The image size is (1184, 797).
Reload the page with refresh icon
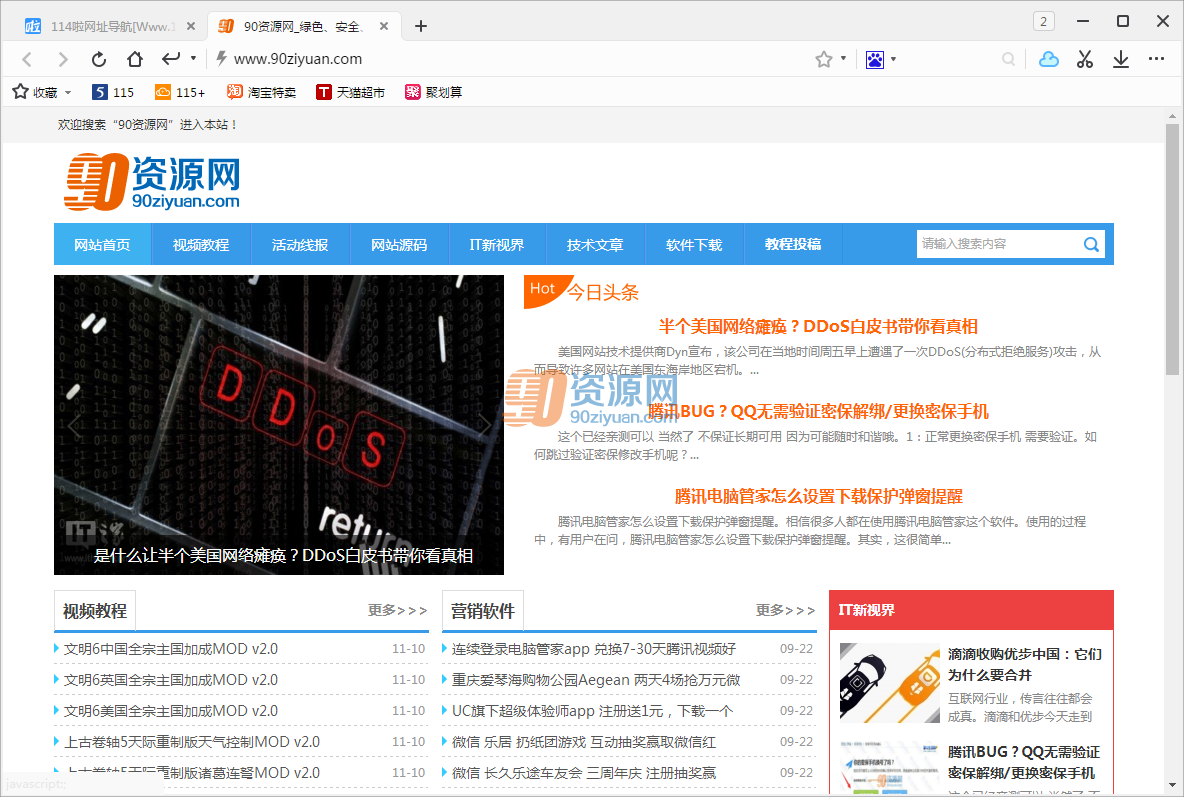tap(99, 59)
